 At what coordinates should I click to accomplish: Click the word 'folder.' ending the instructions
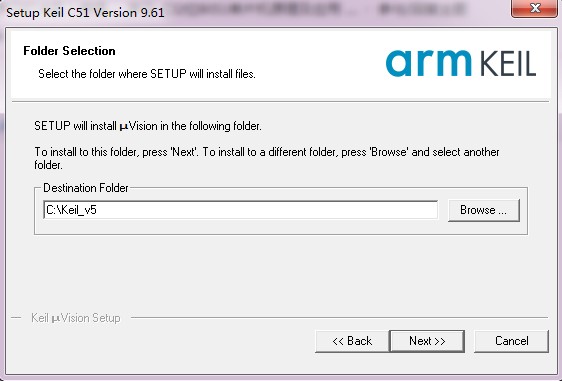pos(48,165)
